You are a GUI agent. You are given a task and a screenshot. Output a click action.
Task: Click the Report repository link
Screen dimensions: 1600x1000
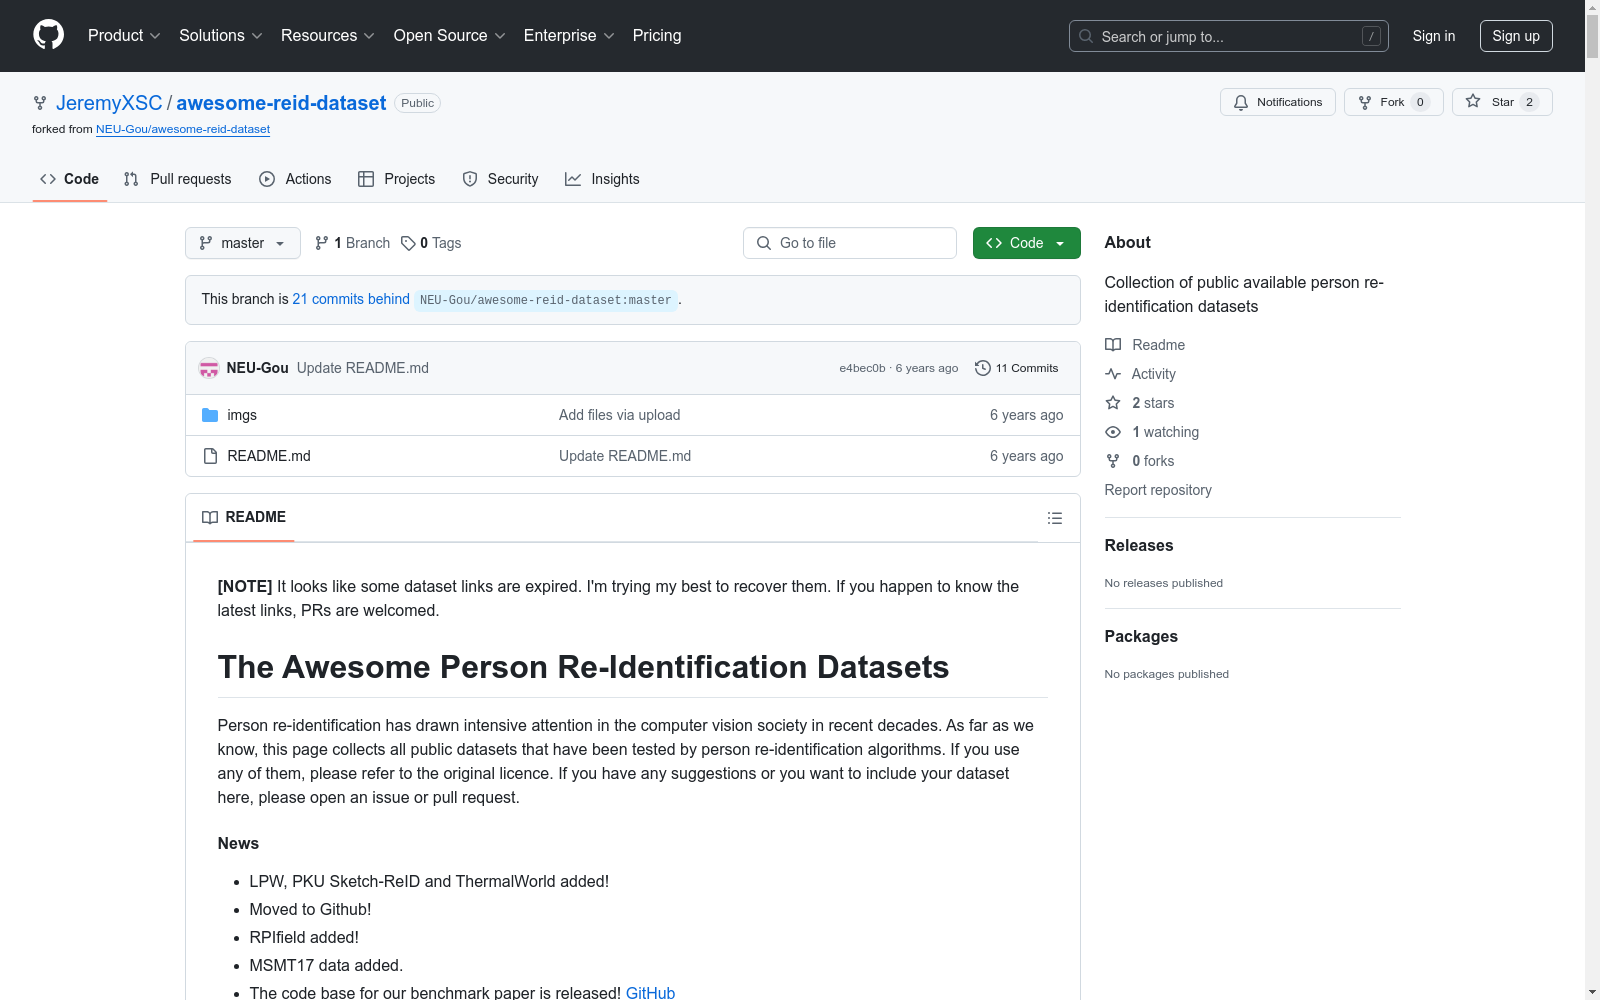point(1158,490)
